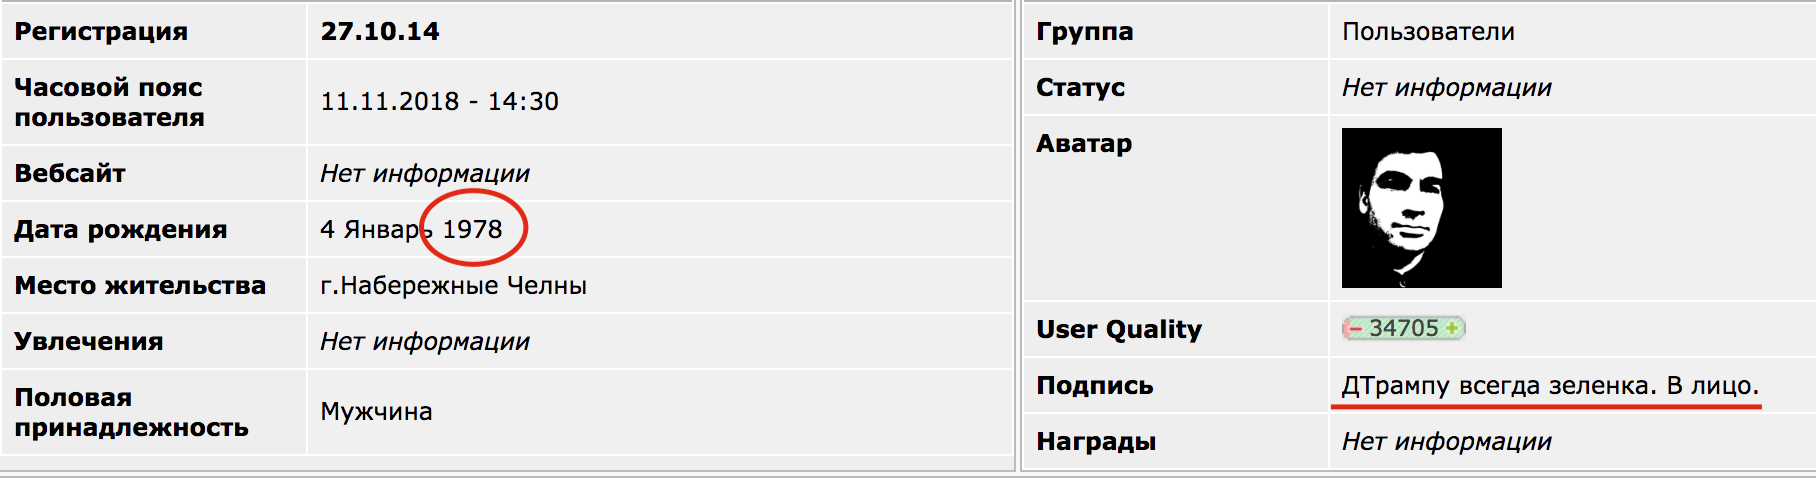The width and height of the screenshot is (1816, 478).
Task: Click the Регистрация row label
Action: 101,31
